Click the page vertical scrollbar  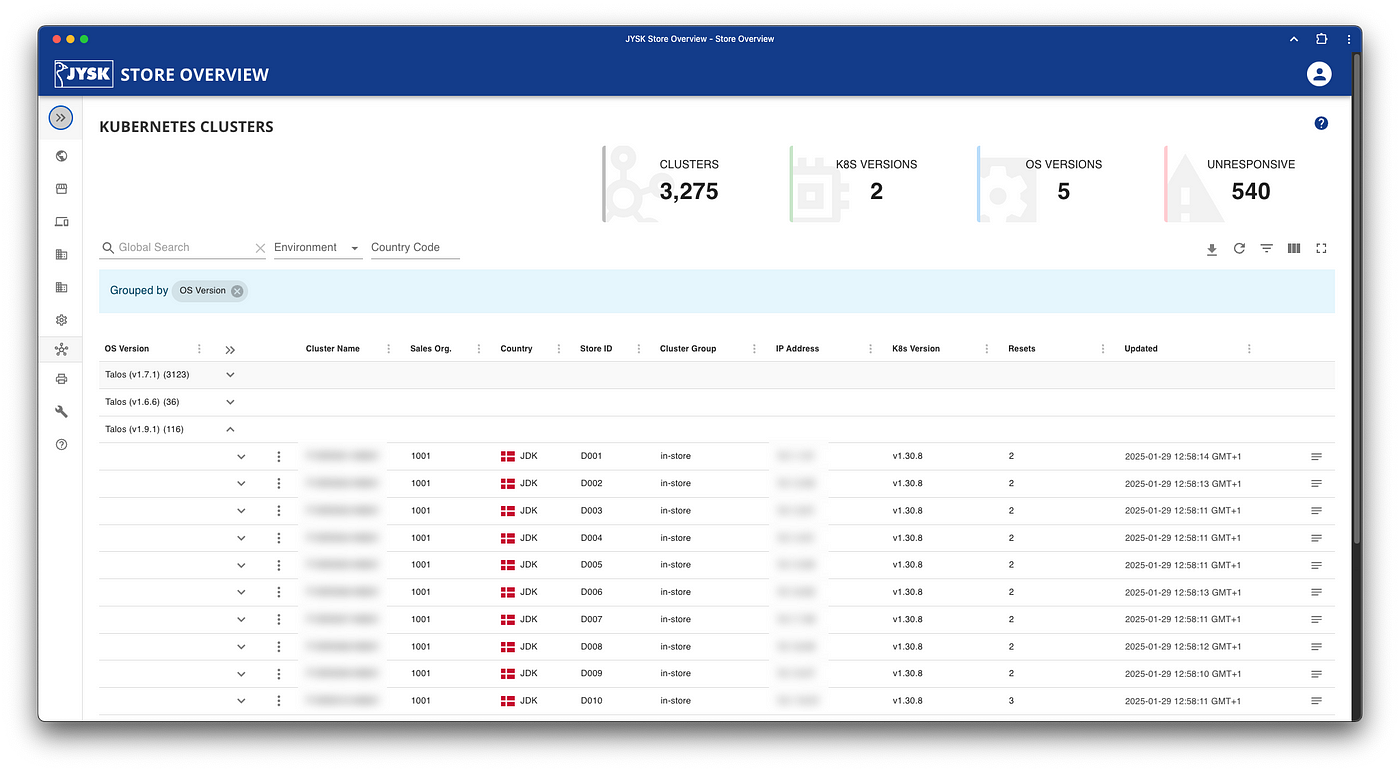(x=1356, y=300)
